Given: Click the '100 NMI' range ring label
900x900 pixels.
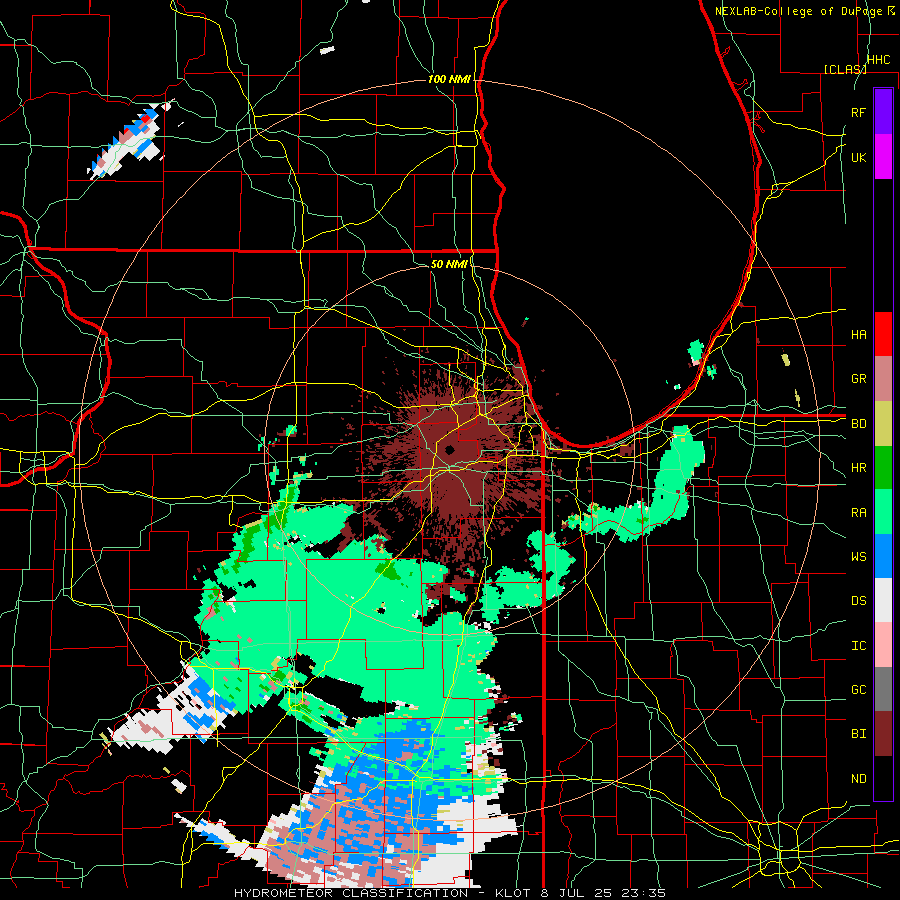Looking at the screenshot, I should point(449,79).
